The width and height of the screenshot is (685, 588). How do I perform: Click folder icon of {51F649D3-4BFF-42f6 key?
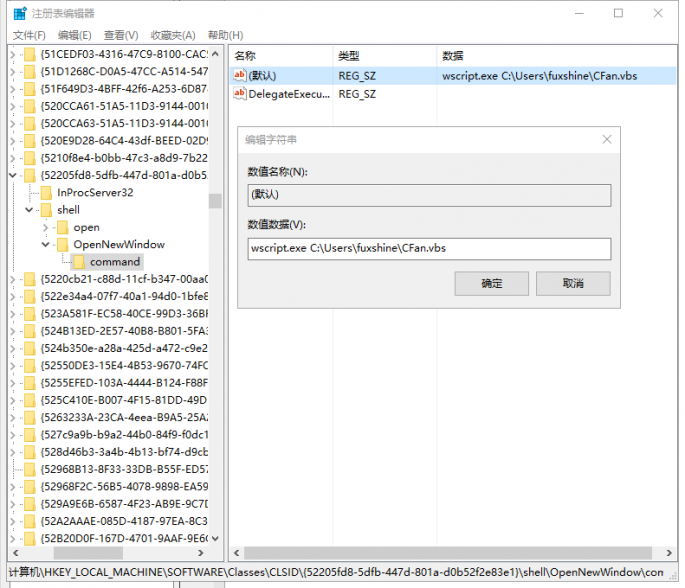(29, 89)
